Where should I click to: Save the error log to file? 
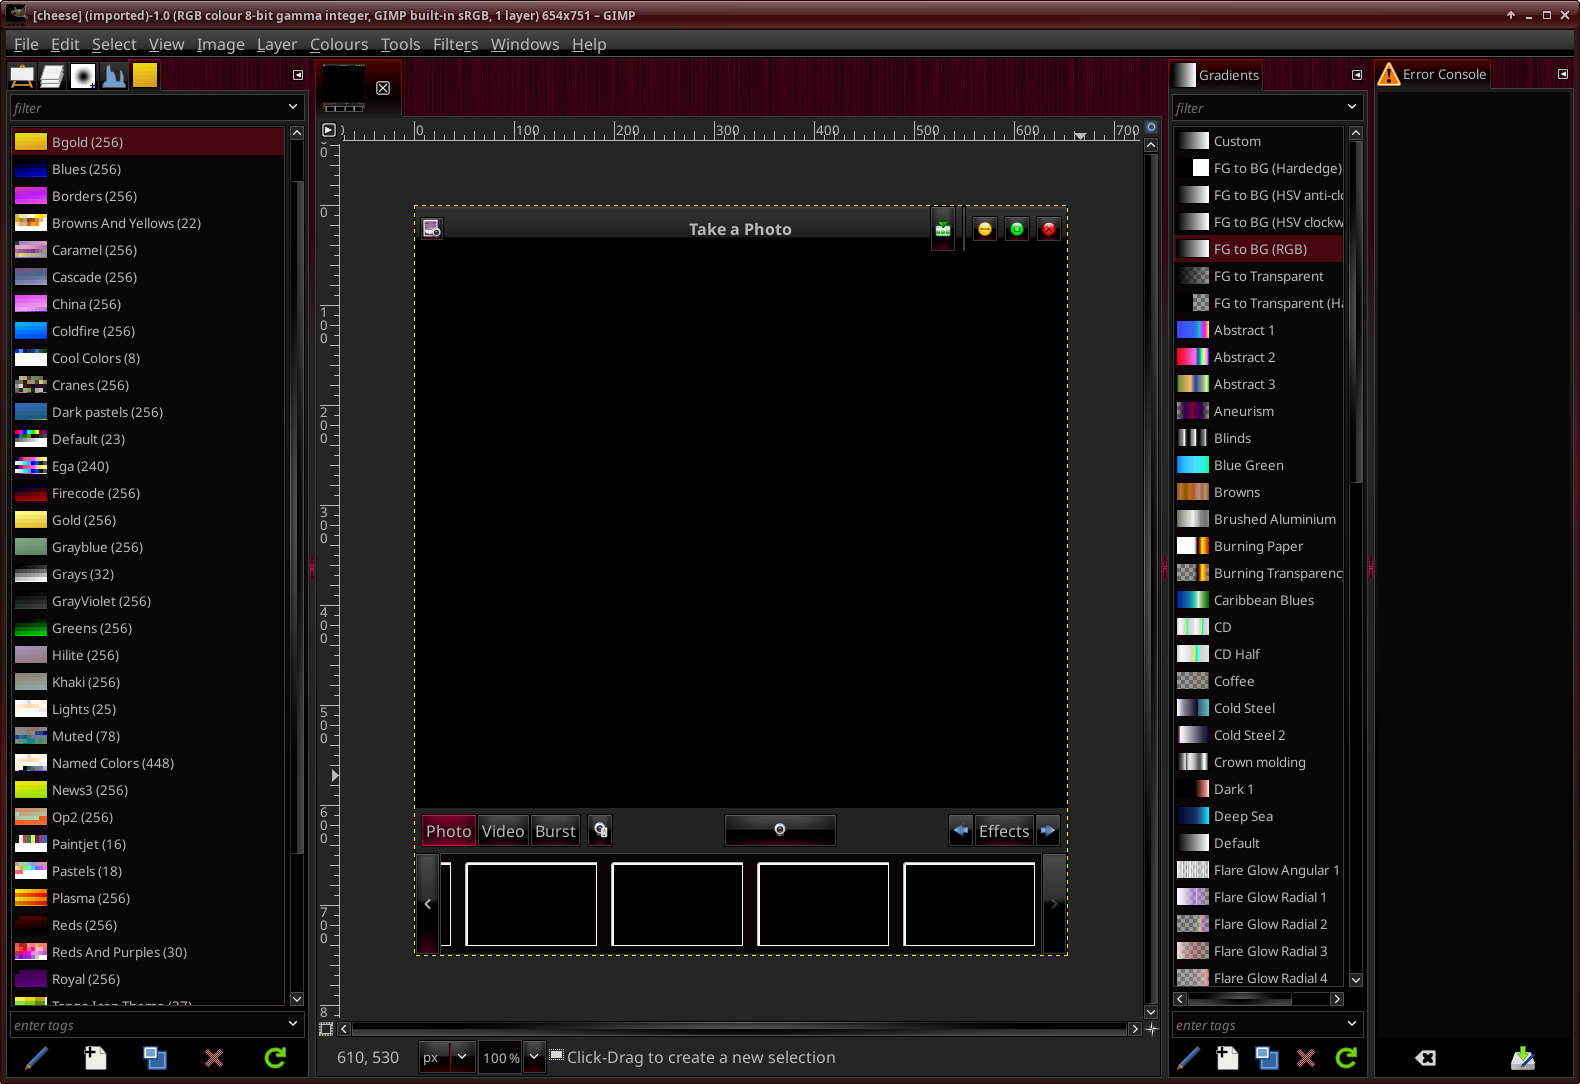point(1522,1057)
